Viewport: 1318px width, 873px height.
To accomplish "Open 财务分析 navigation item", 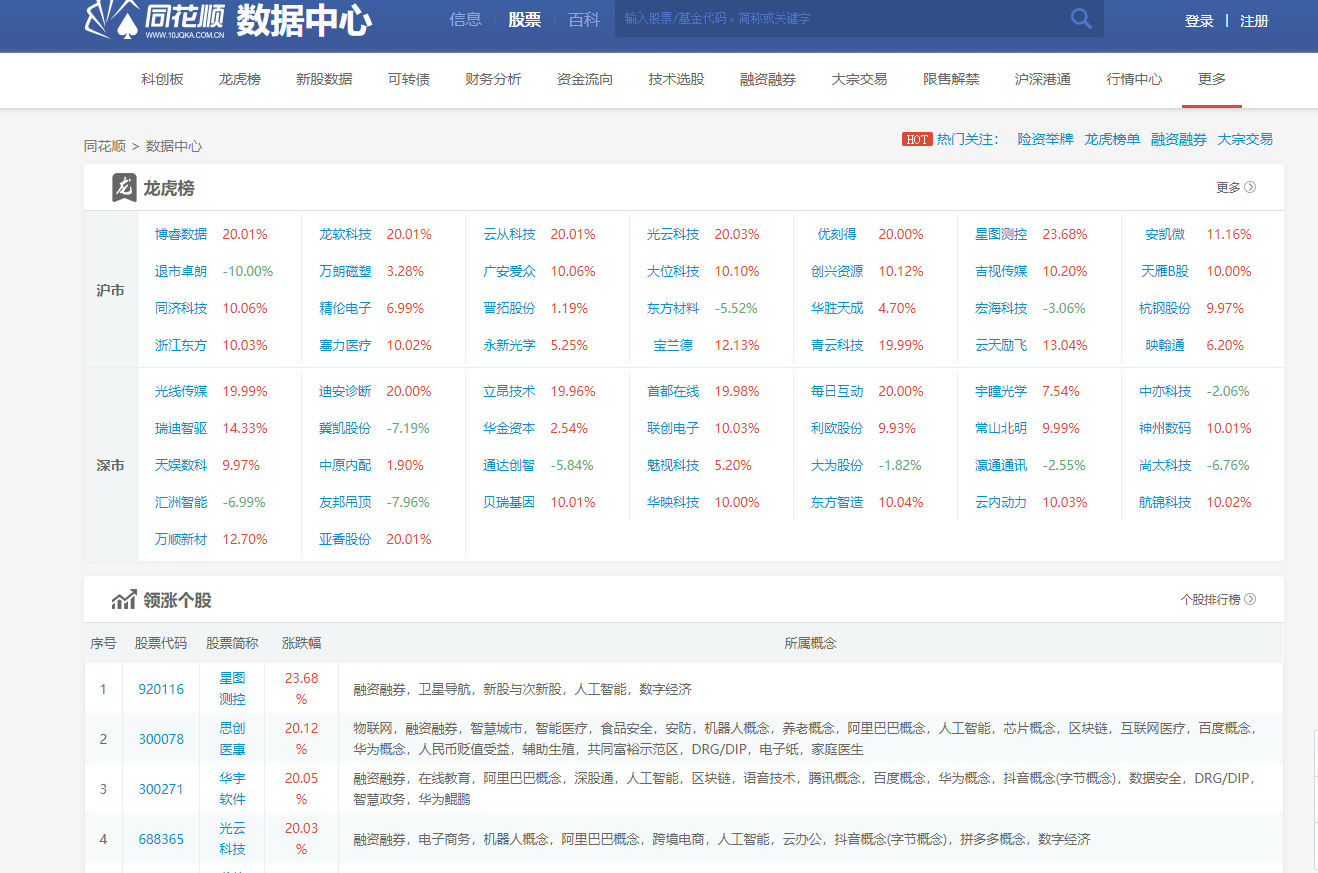I will coord(493,79).
